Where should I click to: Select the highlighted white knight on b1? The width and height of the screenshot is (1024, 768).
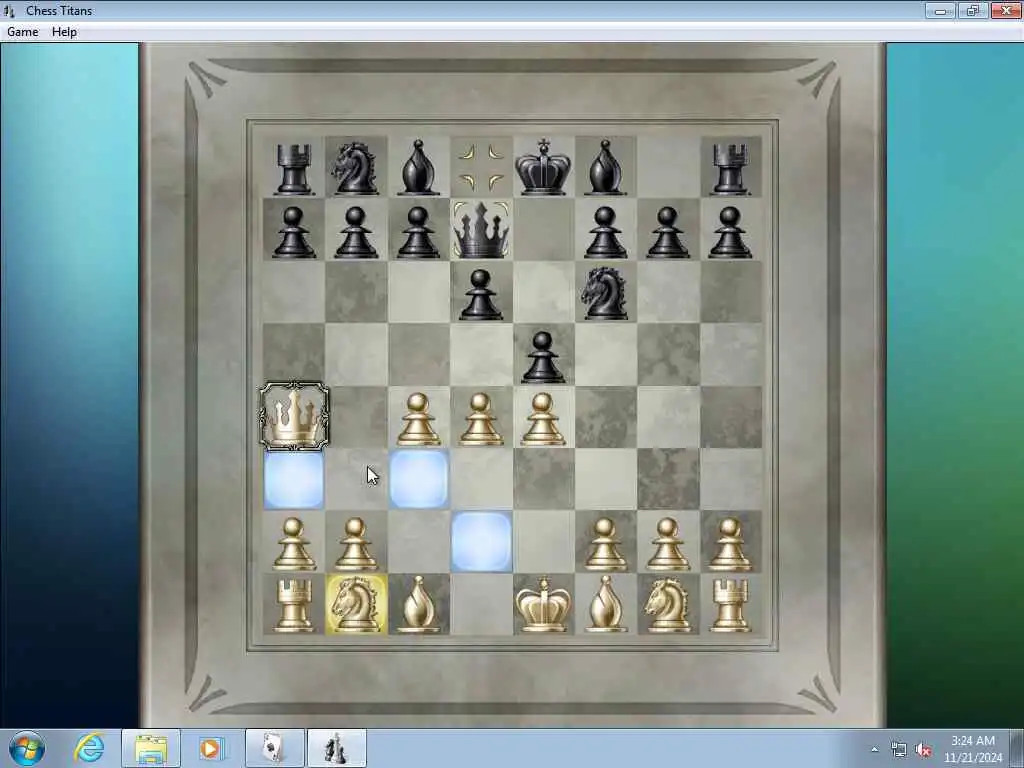coord(356,605)
